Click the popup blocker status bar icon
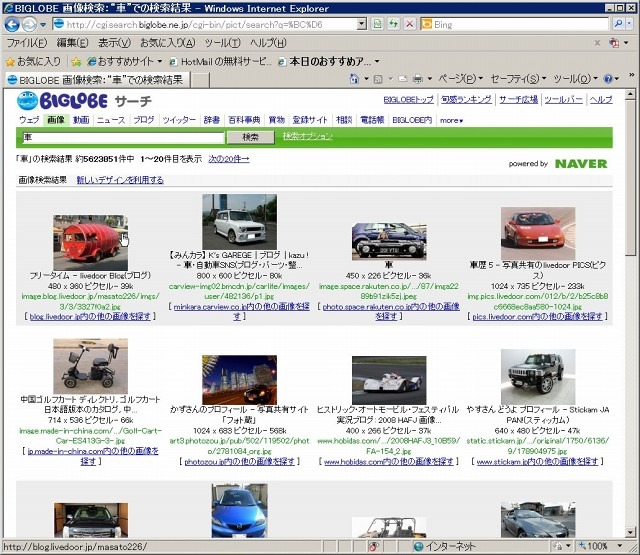640x555 pixels. [373, 546]
